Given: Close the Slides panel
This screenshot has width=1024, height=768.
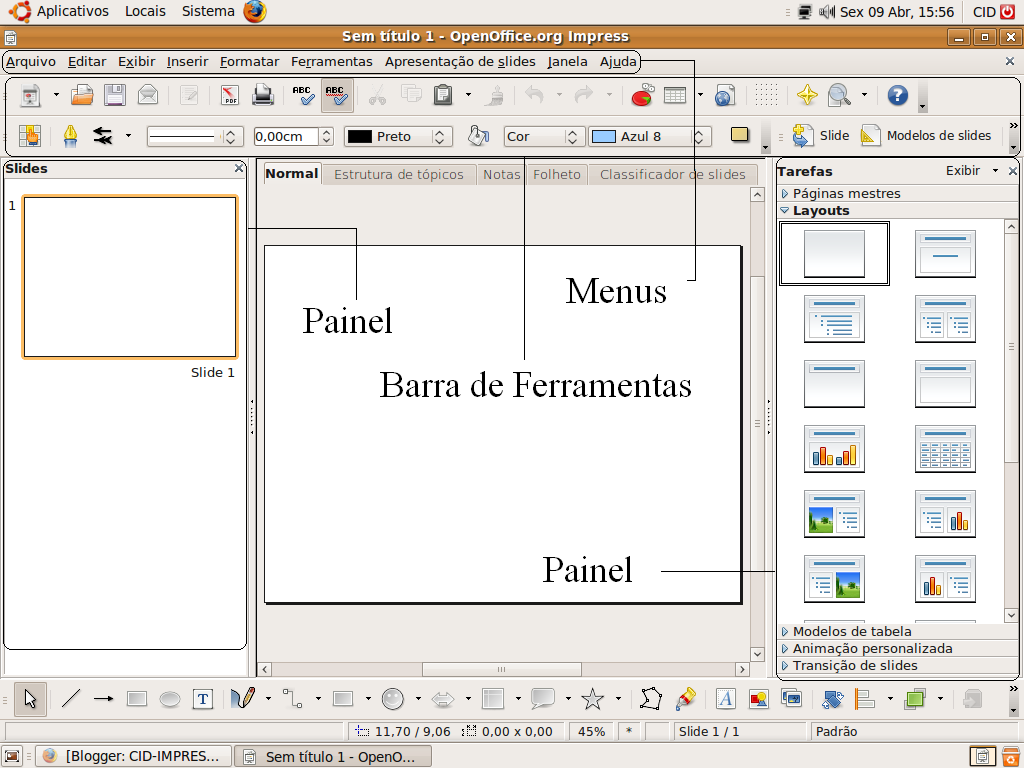Looking at the screenshot, I should tap(239, 168).
